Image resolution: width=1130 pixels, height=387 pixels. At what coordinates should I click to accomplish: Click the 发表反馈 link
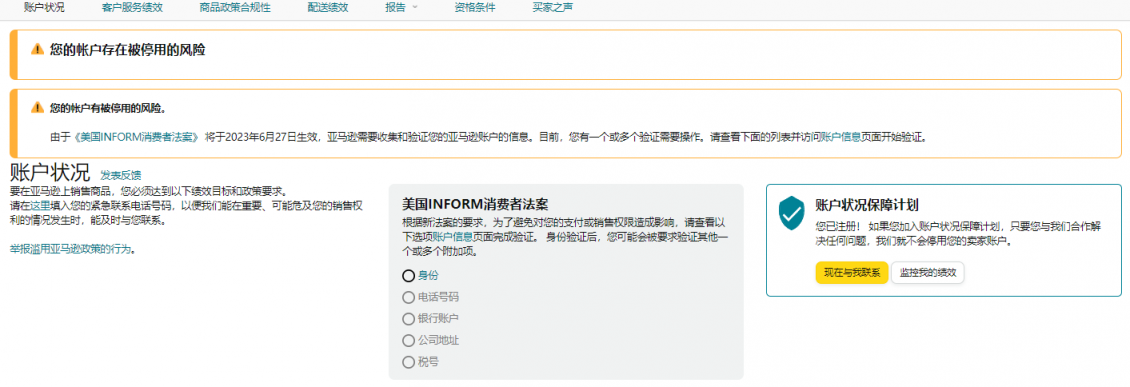(120, 175)
